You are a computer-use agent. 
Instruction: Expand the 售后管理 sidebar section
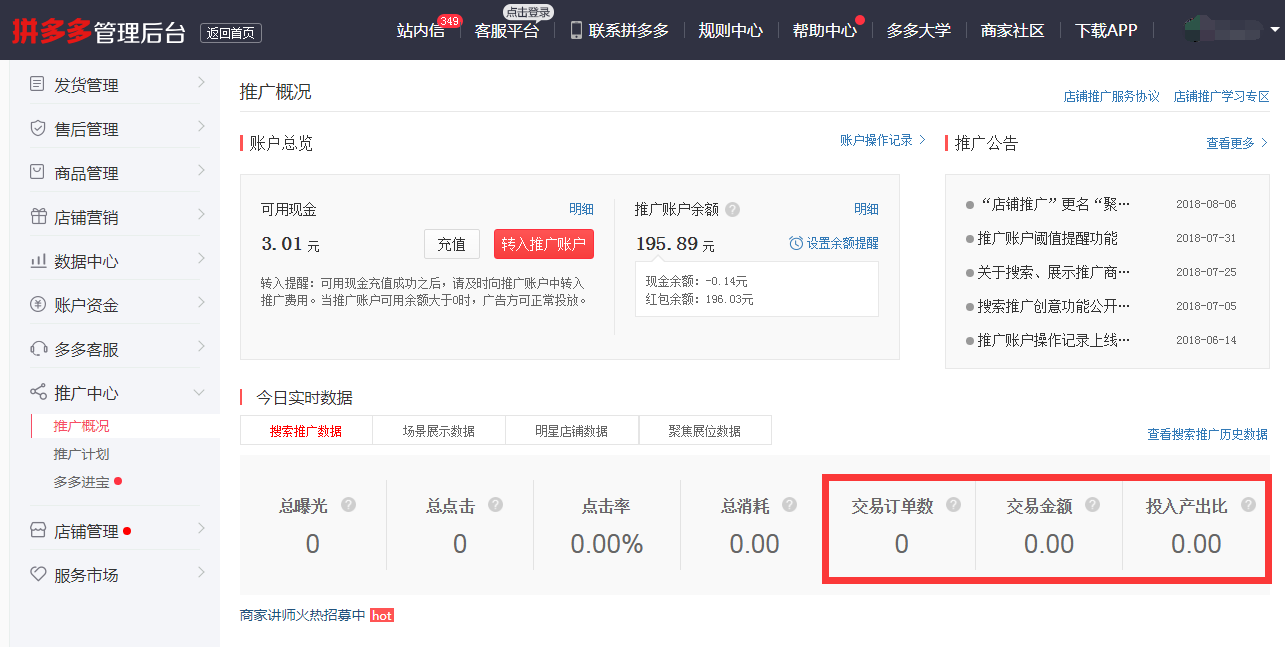tap(200, 126)
